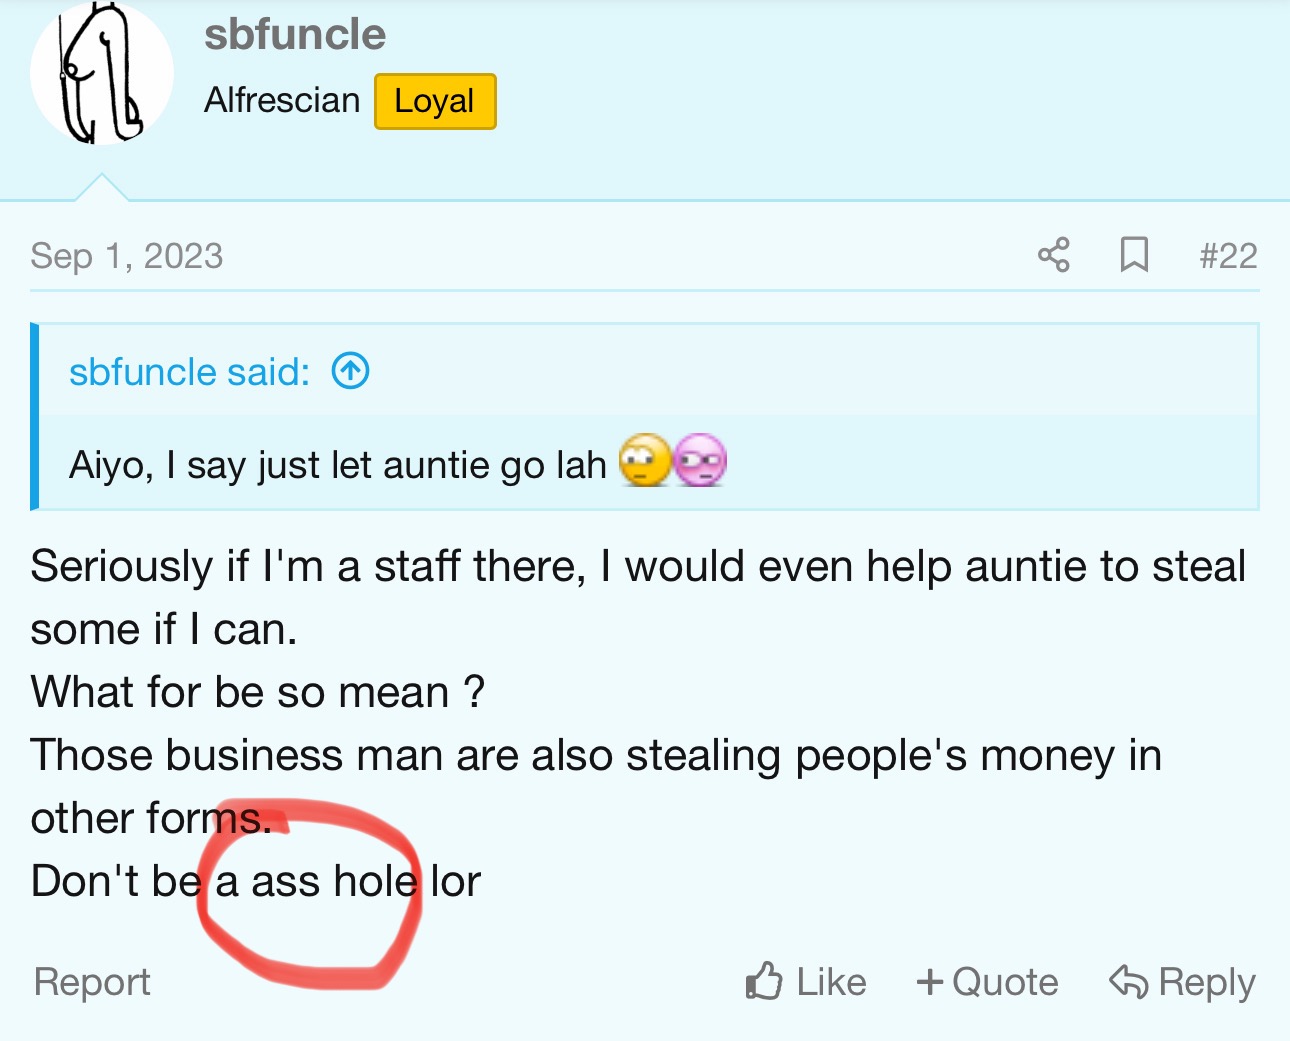Click the yellow rolling-eyes emoji

(645, 461)
